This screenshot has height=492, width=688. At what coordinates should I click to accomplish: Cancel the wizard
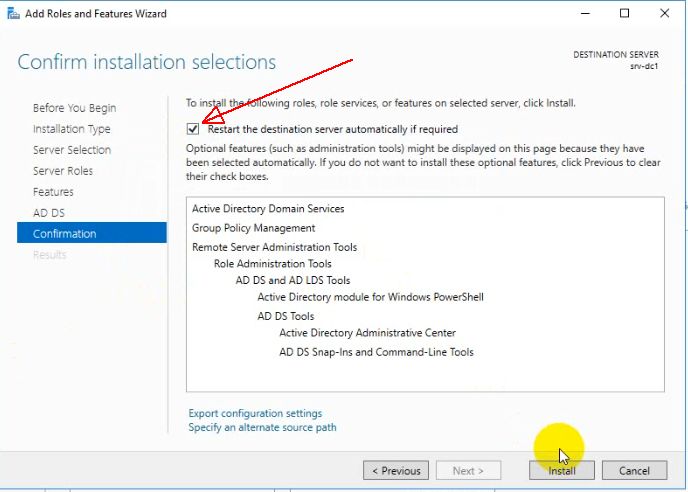(x=634, y=470)
